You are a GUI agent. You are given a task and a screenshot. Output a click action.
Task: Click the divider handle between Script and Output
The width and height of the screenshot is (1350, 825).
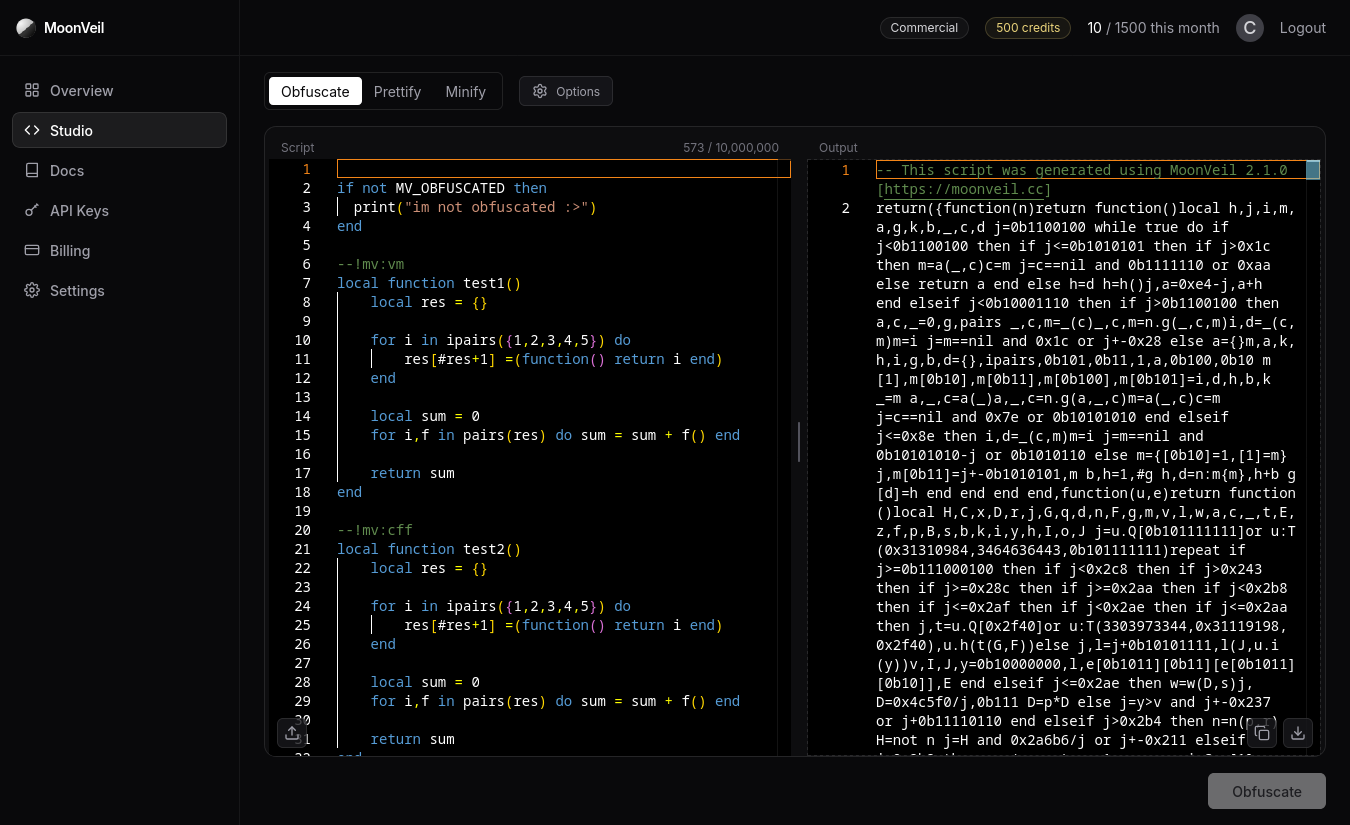tap(799, 442)
